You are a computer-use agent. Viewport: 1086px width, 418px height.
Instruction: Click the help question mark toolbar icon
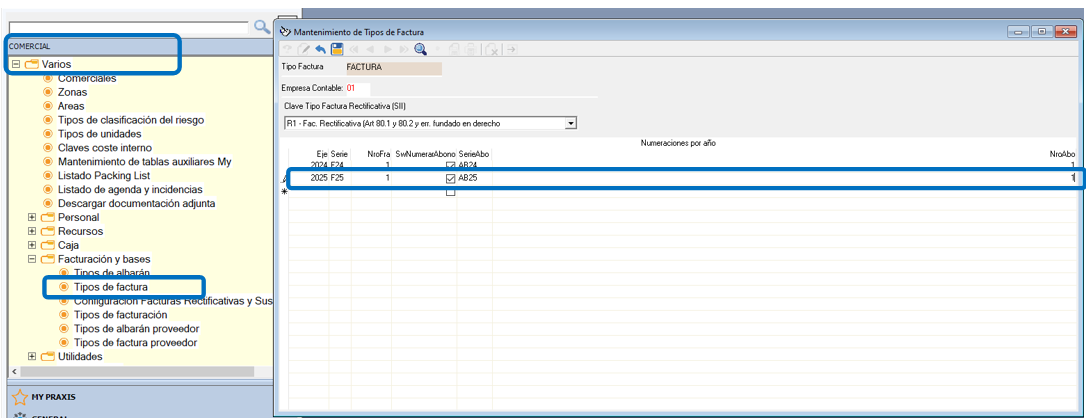click(287, 48)
